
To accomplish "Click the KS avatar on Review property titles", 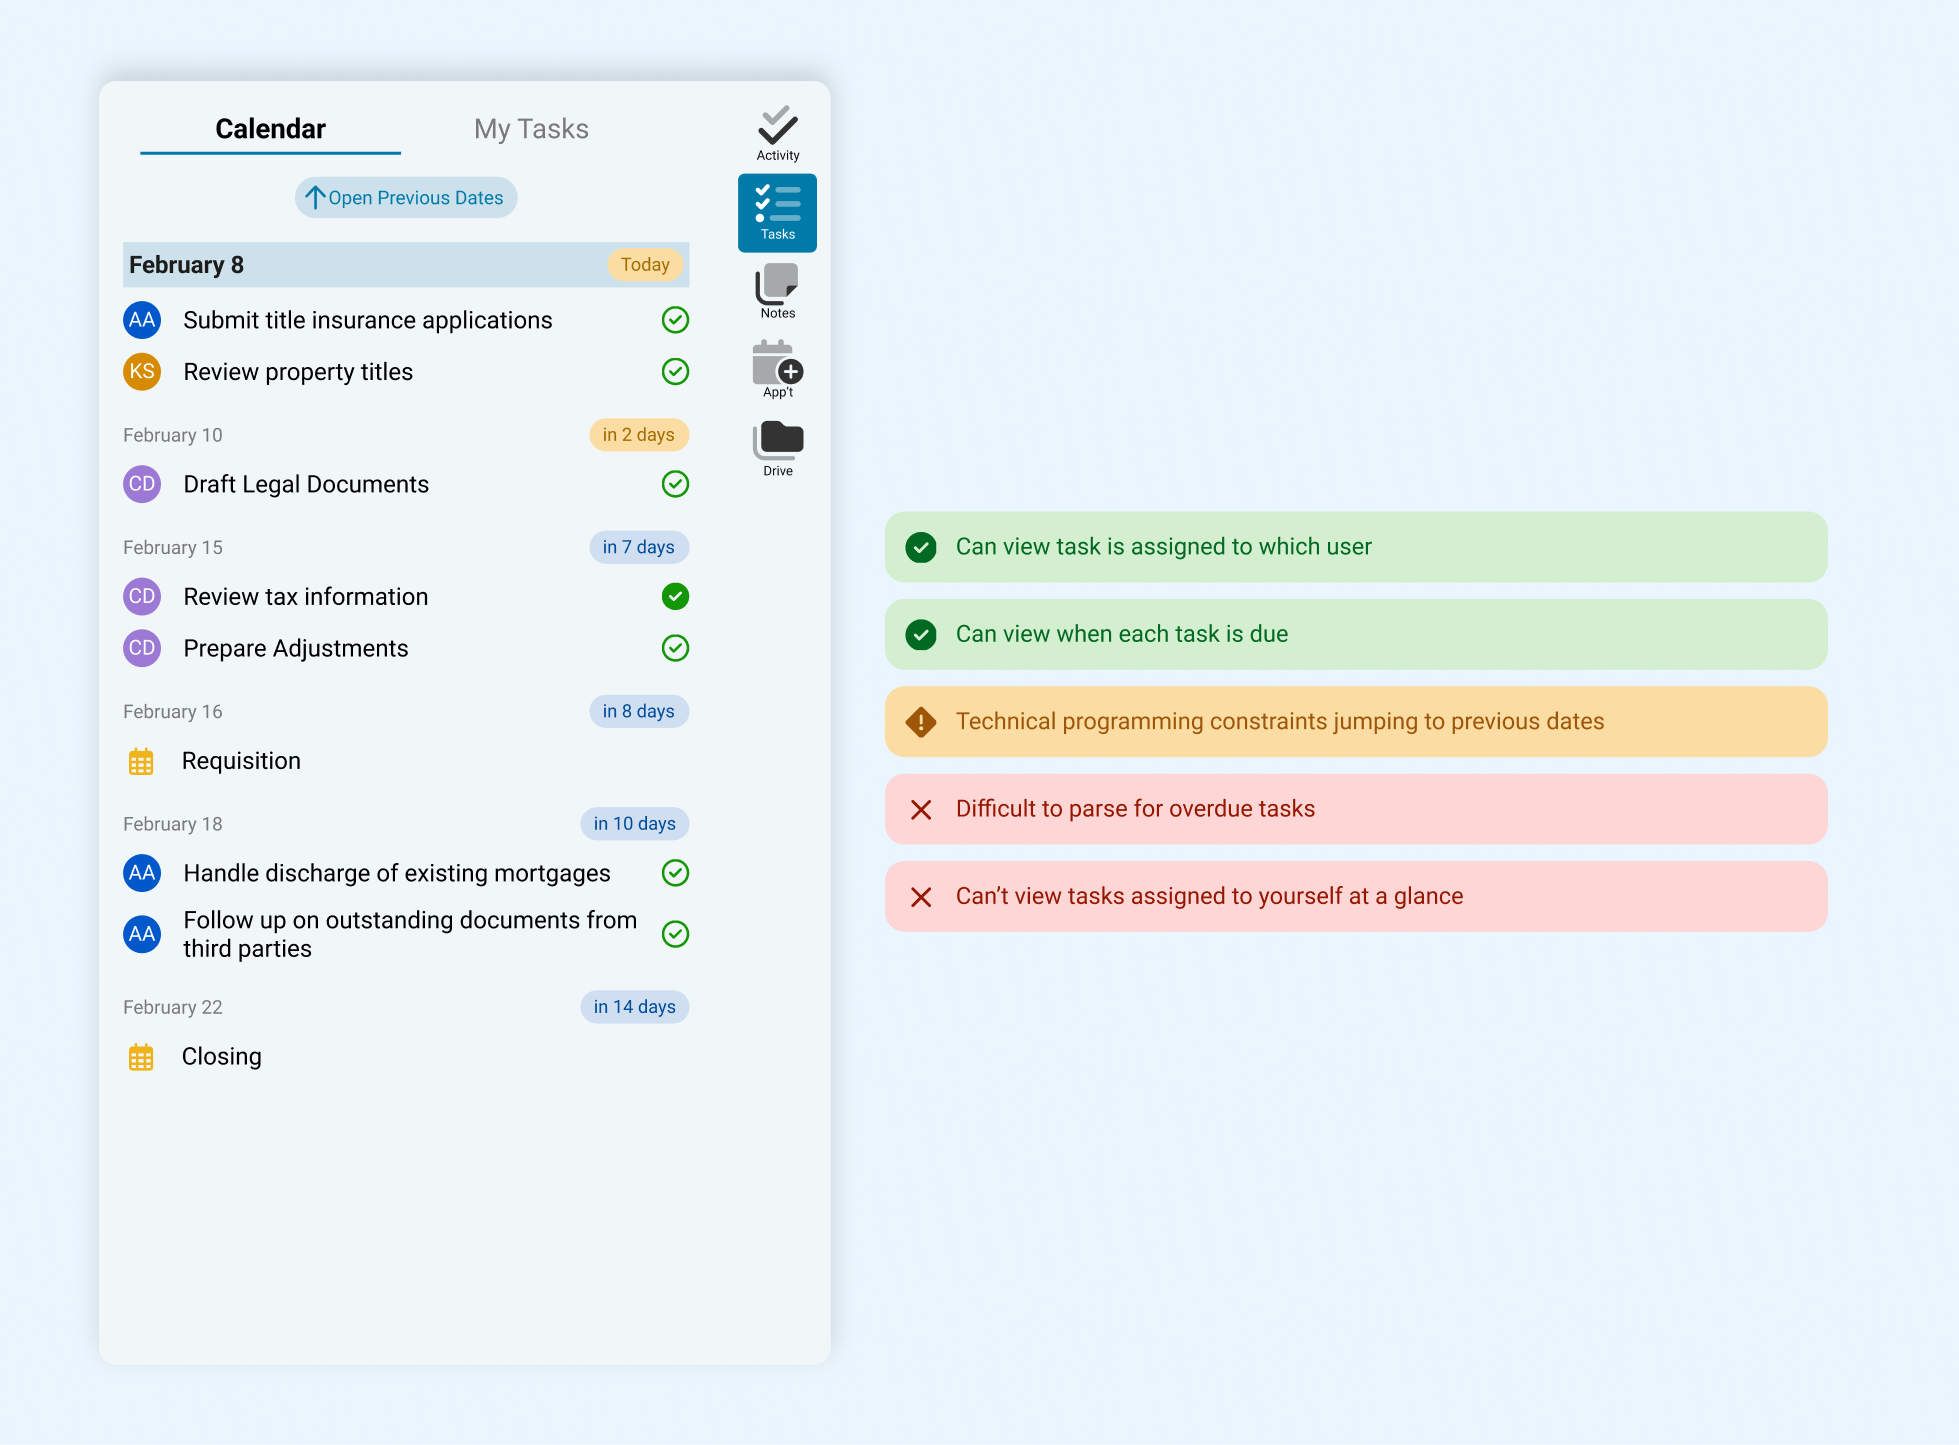I will (142, 372).
